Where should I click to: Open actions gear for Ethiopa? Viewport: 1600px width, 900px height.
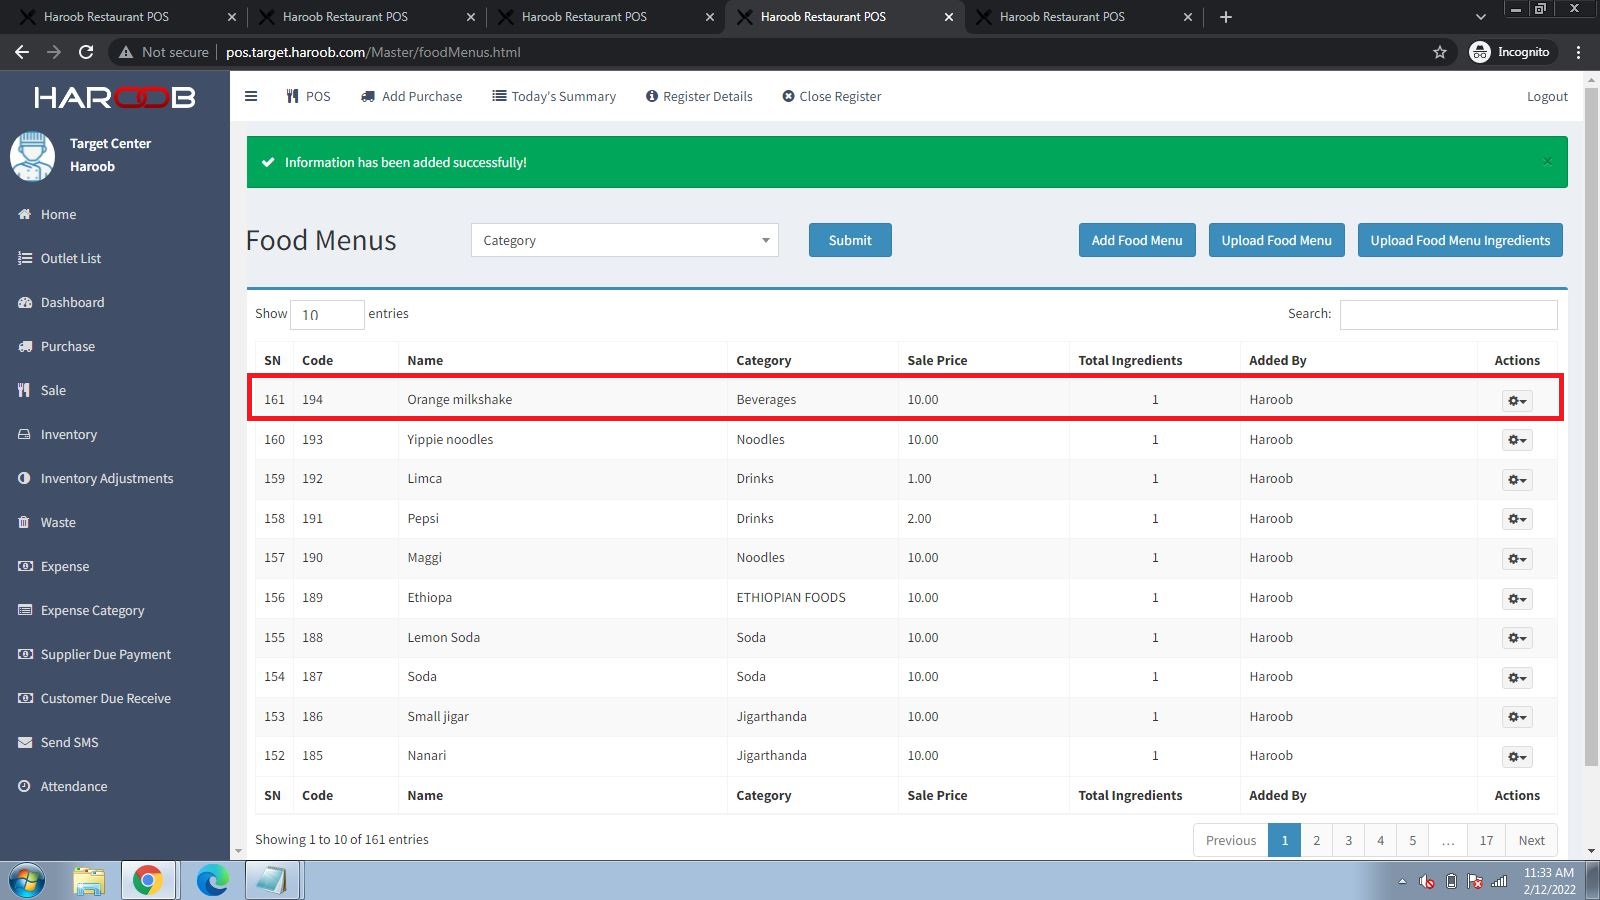(x=1517, y=598)
